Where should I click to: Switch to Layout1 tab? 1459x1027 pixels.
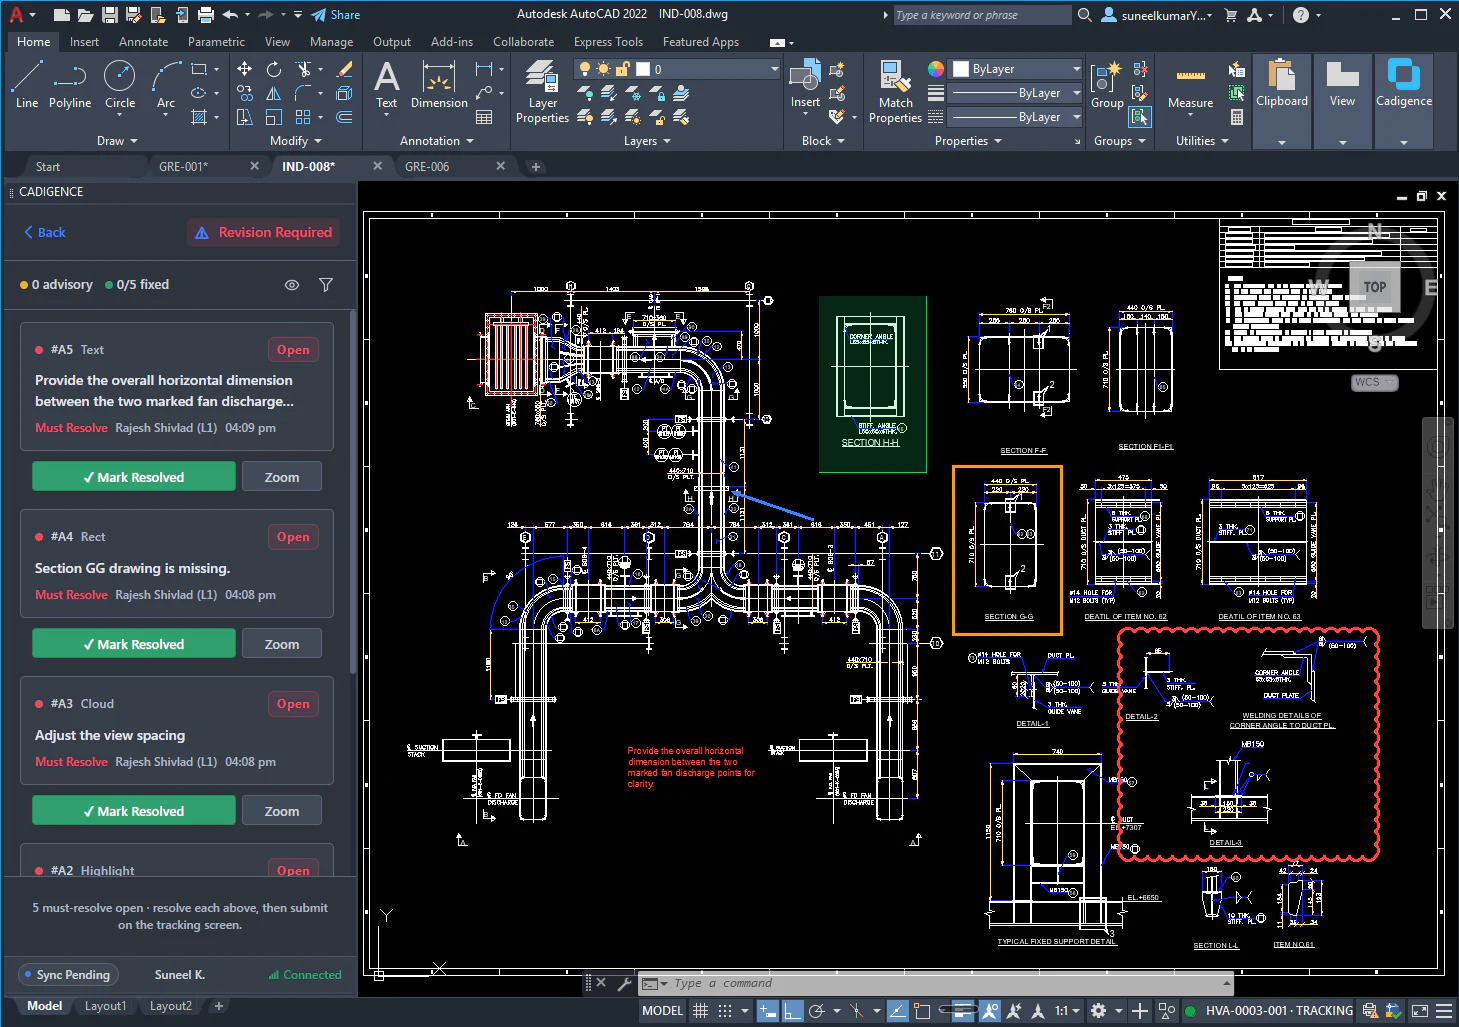[x=105, y=1006]
